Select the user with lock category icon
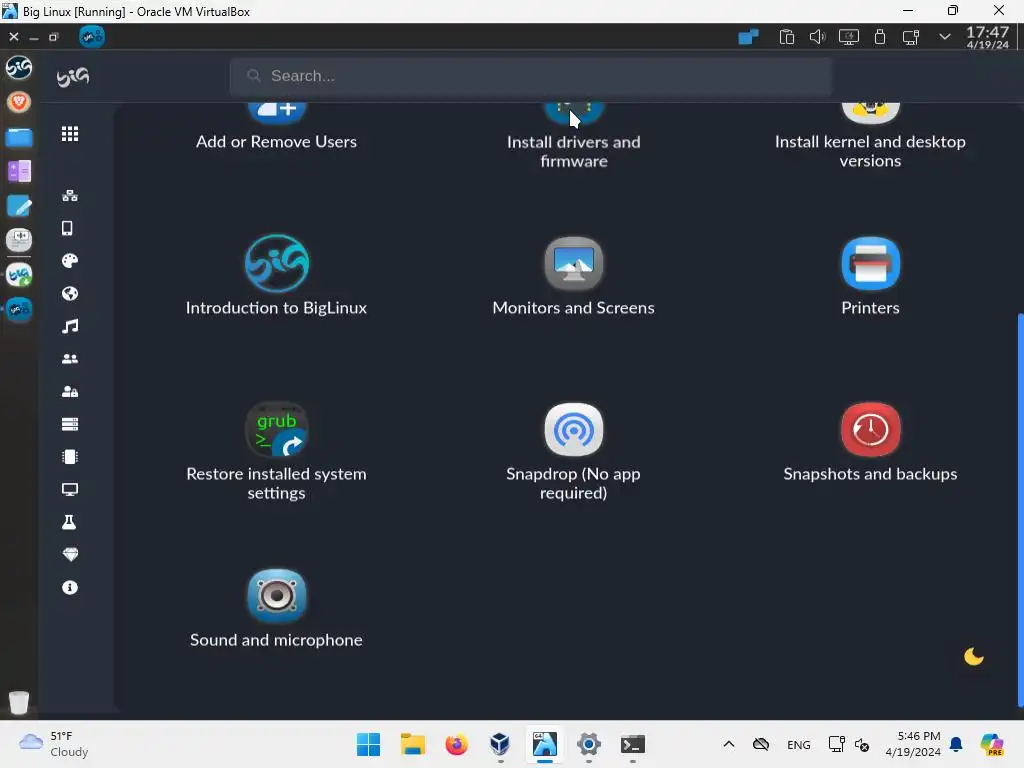 click(x=70, y=391)
